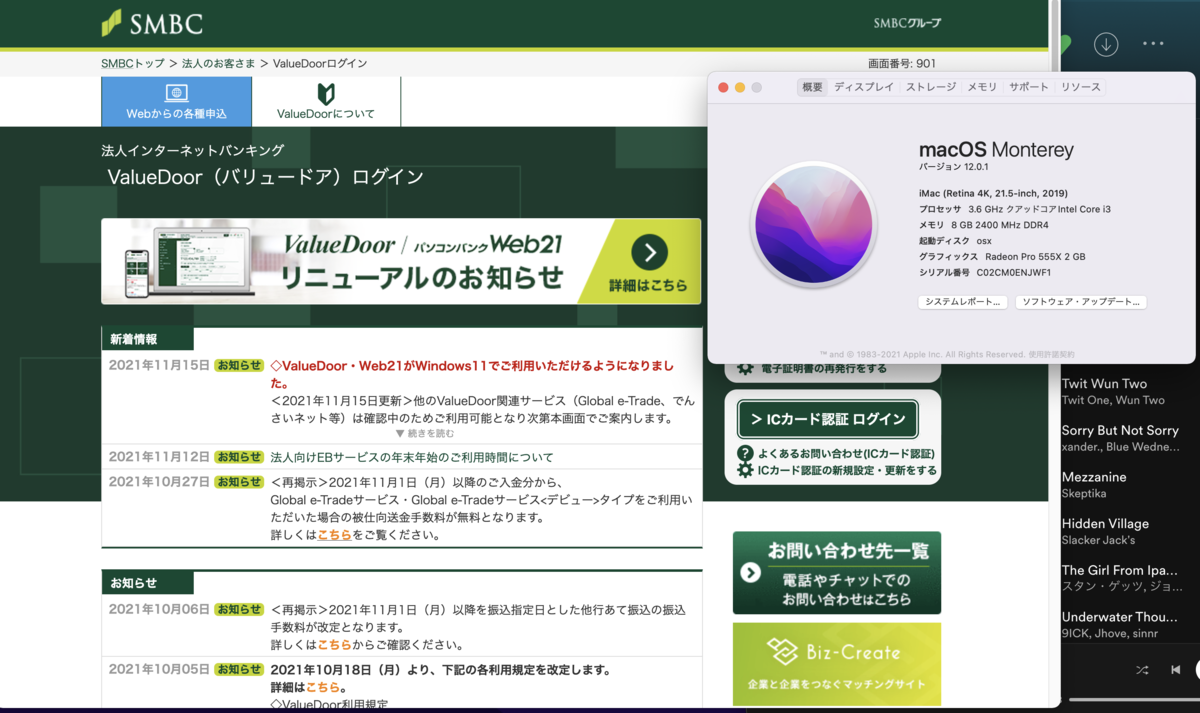The image size is (1200, 713).
Task: Open よくあるお問い合わせ(ICカード認証) link
Action: click(846, 453)
